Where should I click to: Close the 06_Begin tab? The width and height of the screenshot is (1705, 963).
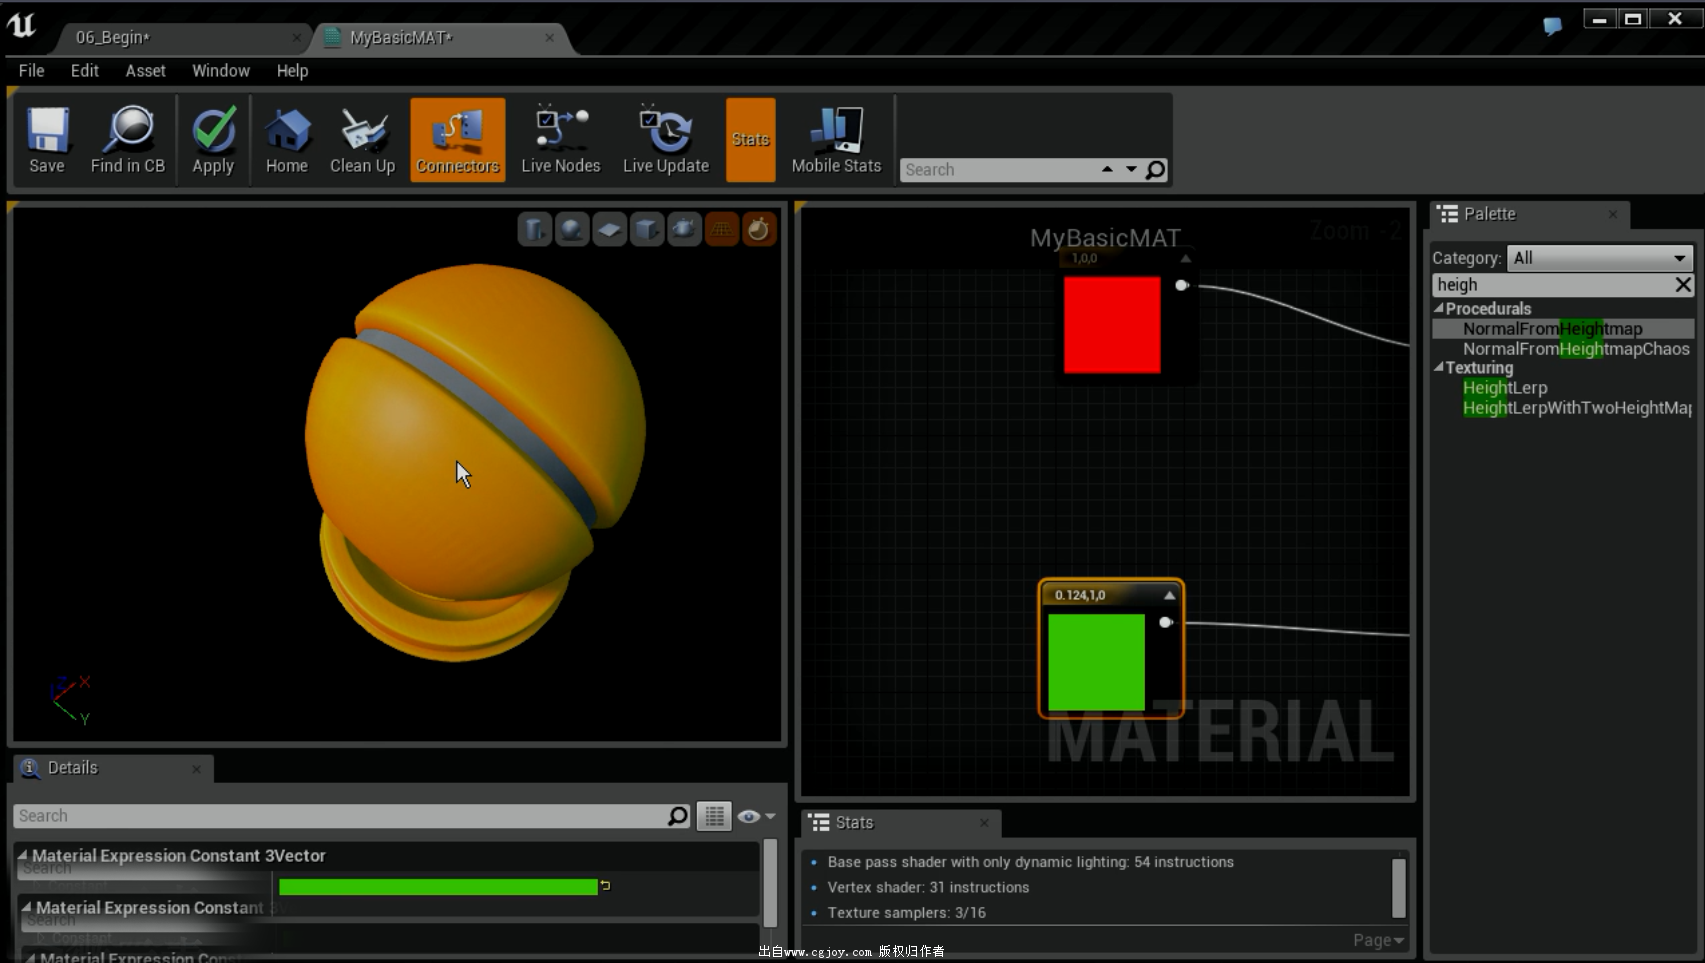coord(296,38)
